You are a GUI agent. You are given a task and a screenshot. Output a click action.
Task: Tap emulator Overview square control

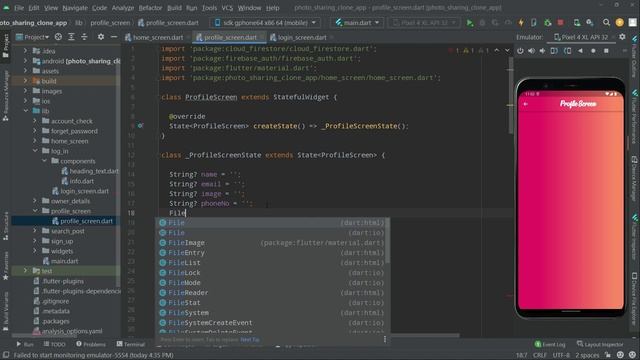click(x=607, y=51)
